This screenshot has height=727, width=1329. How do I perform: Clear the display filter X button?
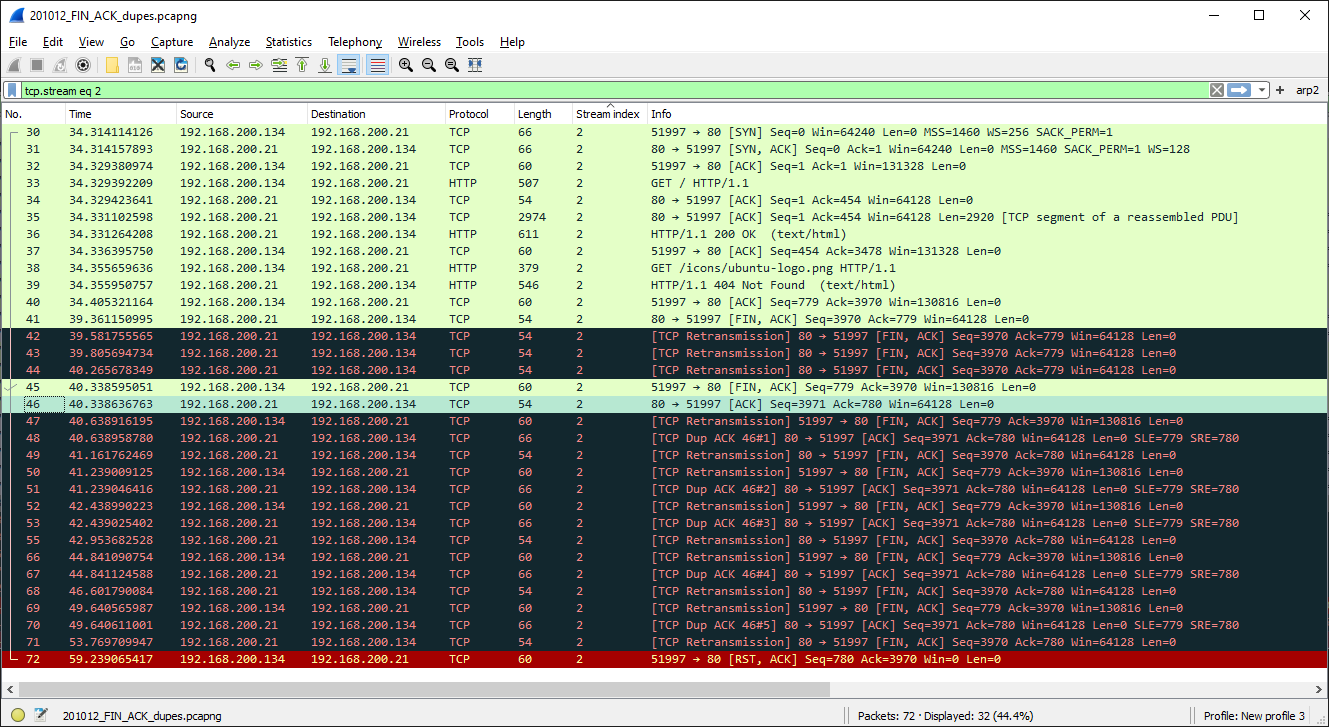click(1217, 90)
